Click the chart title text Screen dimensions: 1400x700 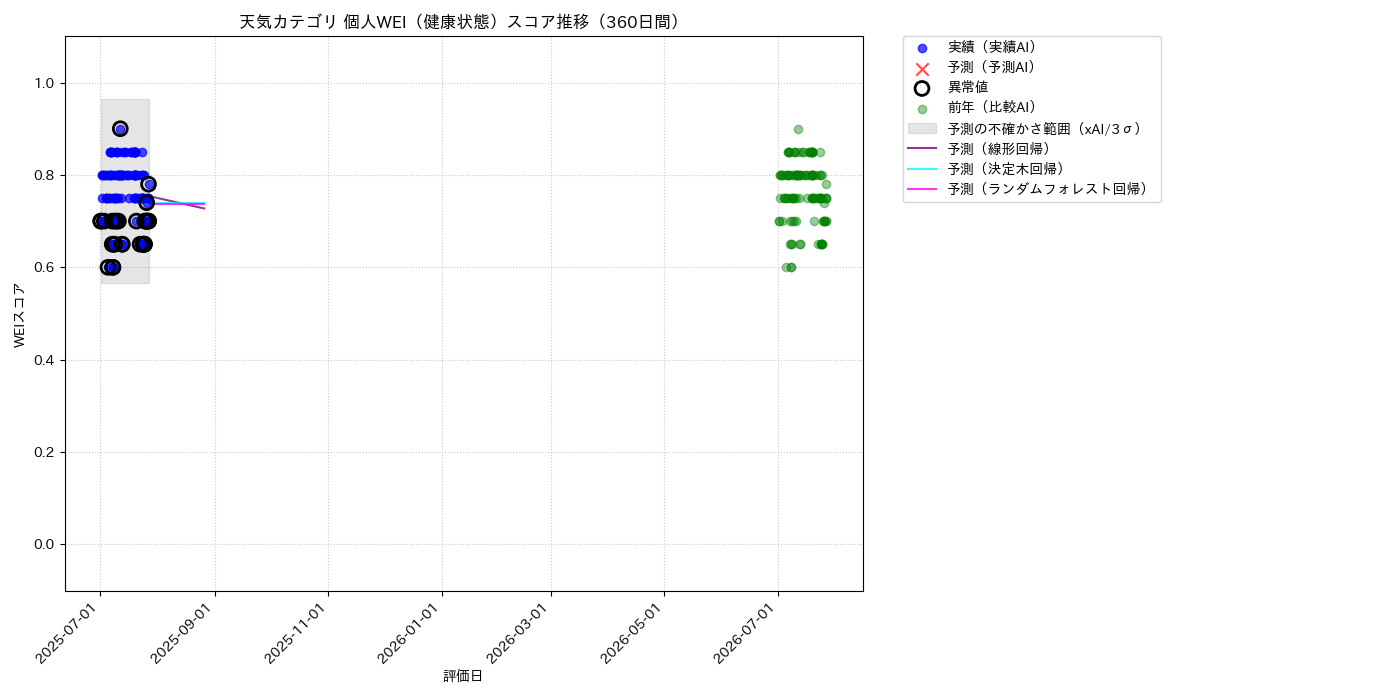point(463,22)
